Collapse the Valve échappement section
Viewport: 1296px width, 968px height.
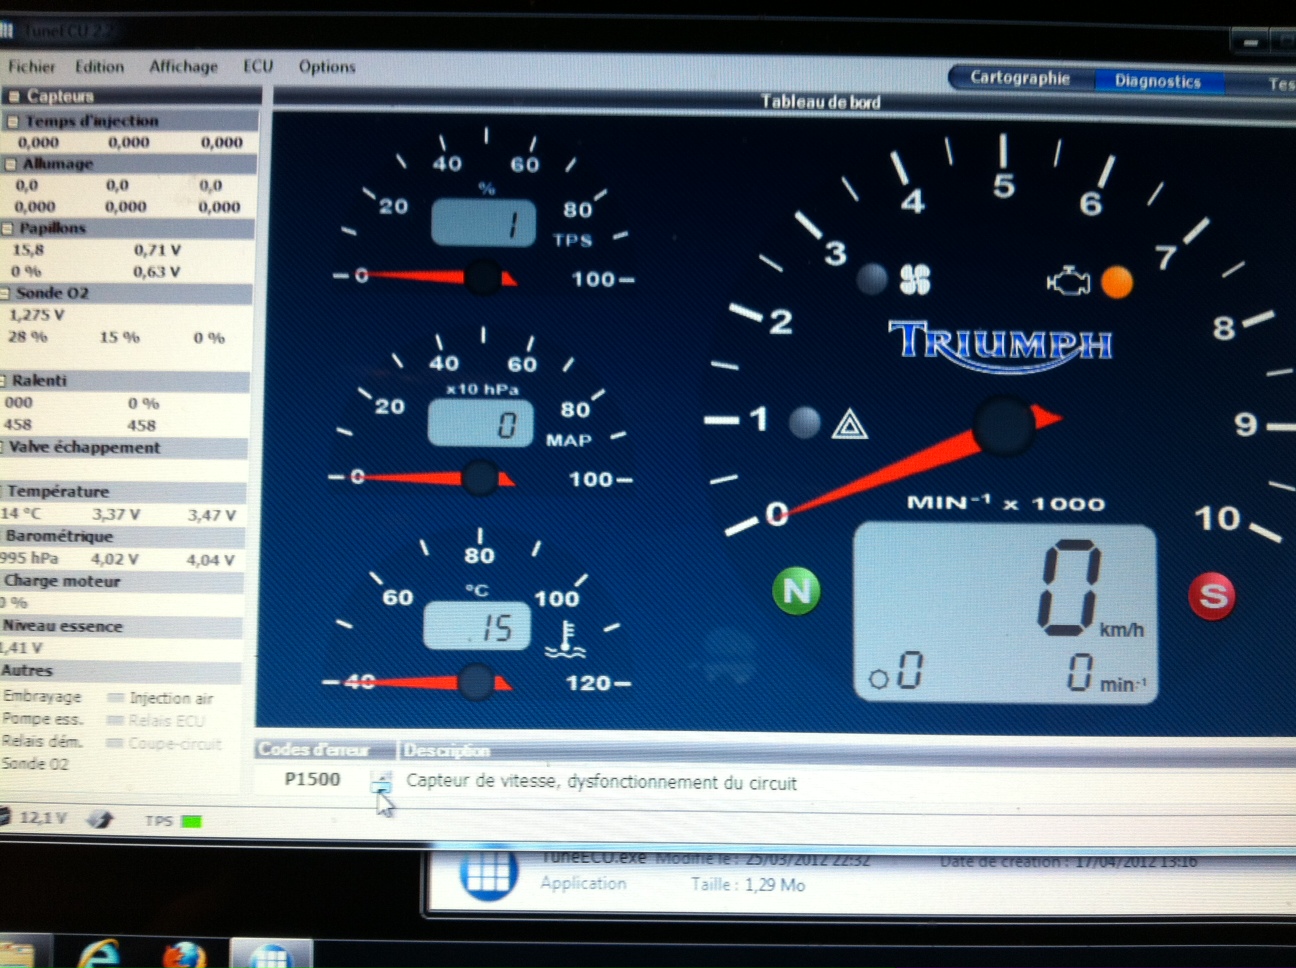[3, 447]
